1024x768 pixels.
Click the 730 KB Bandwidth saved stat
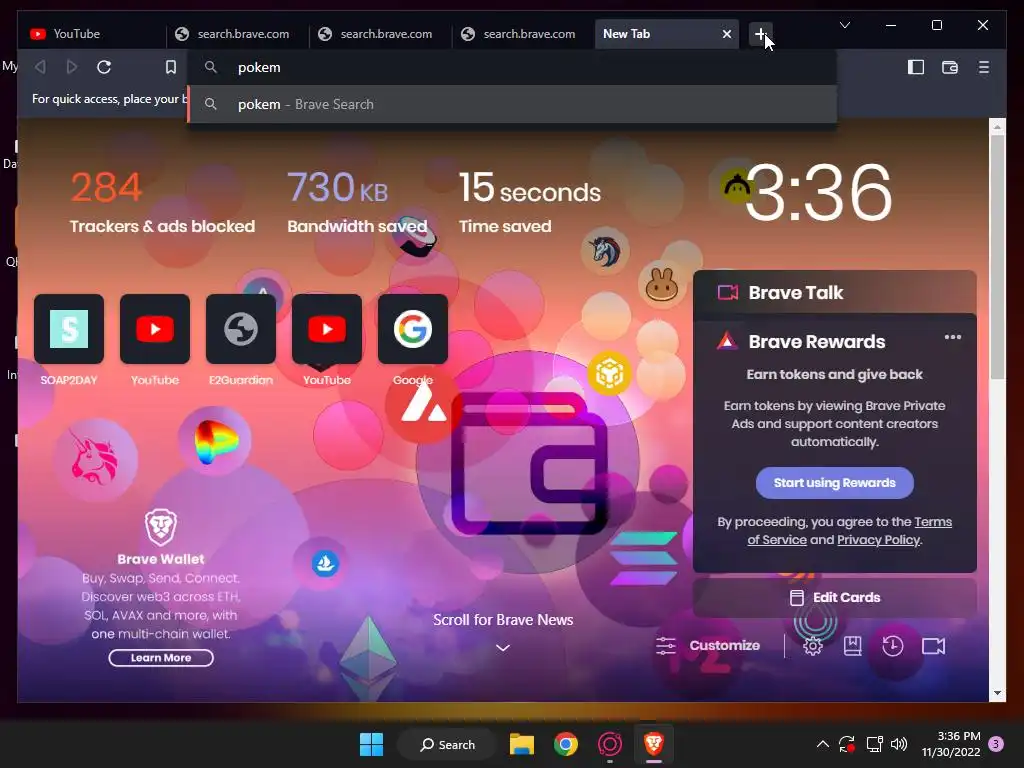click(357, 202)
